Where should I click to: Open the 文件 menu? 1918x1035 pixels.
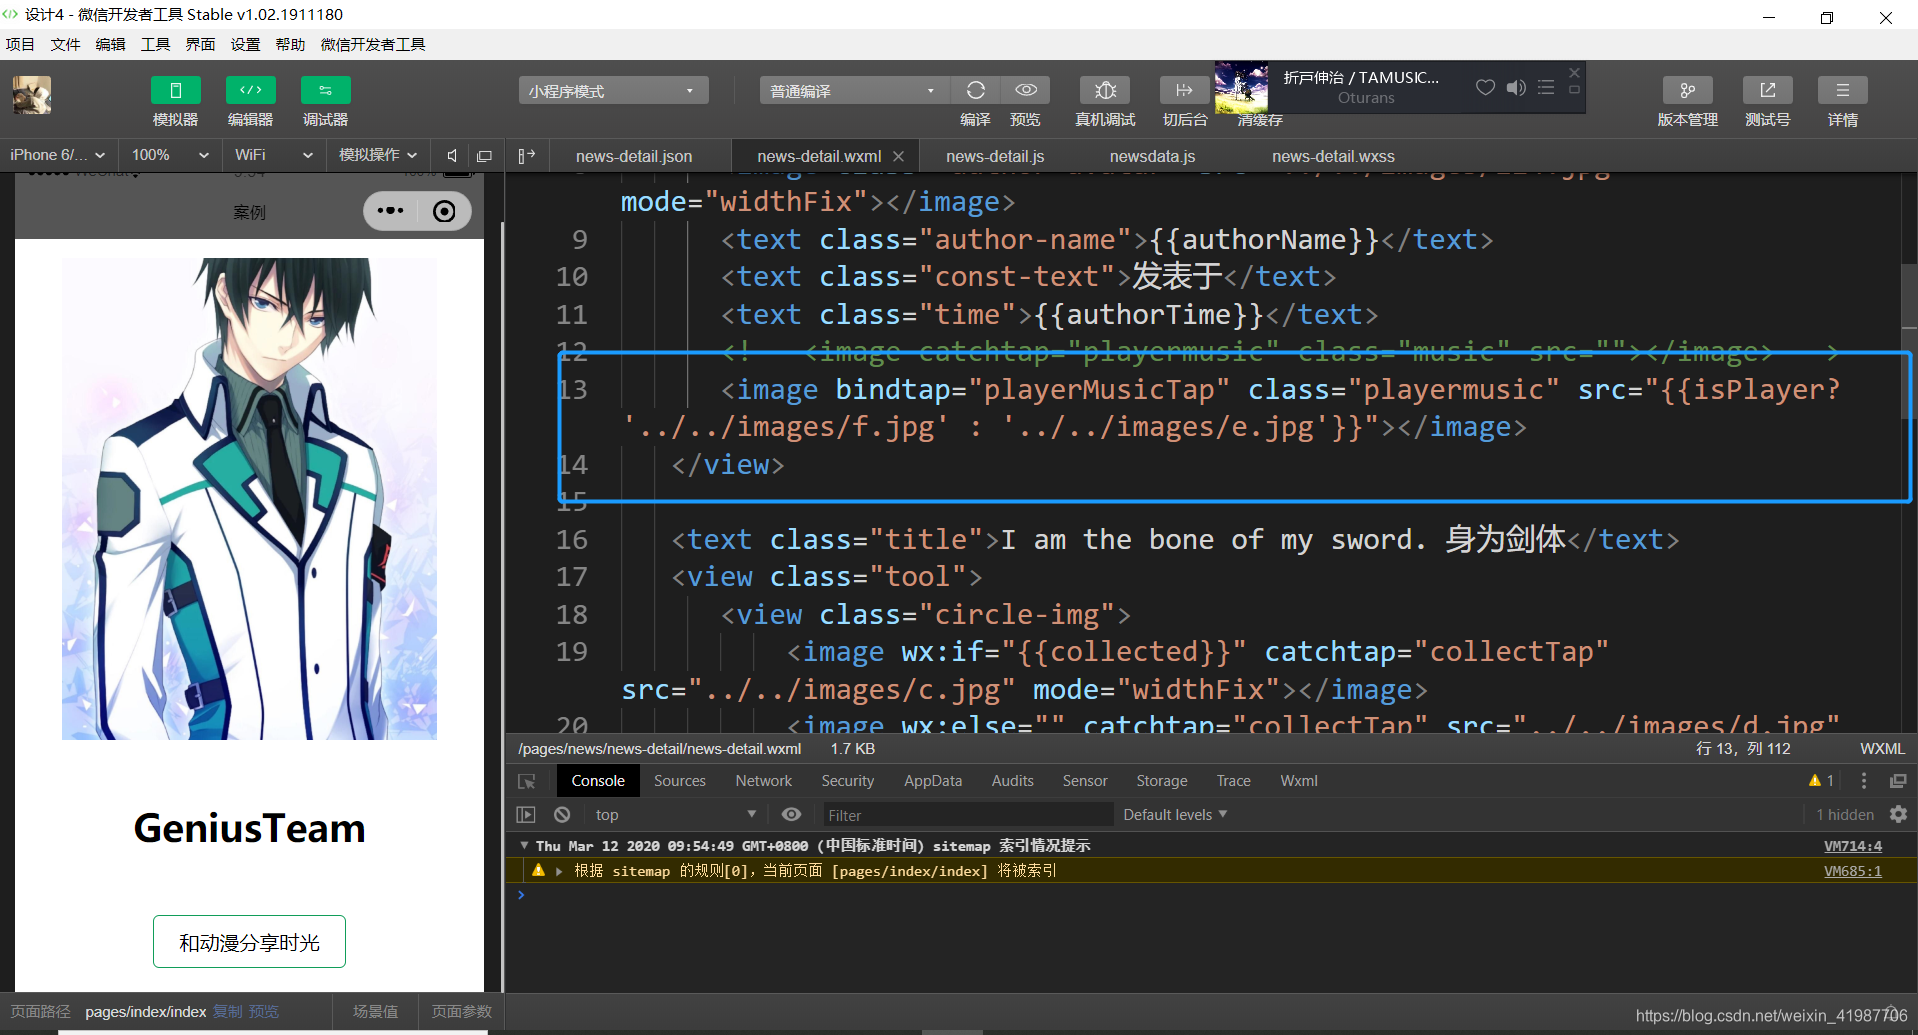click(x=65, y=44)
